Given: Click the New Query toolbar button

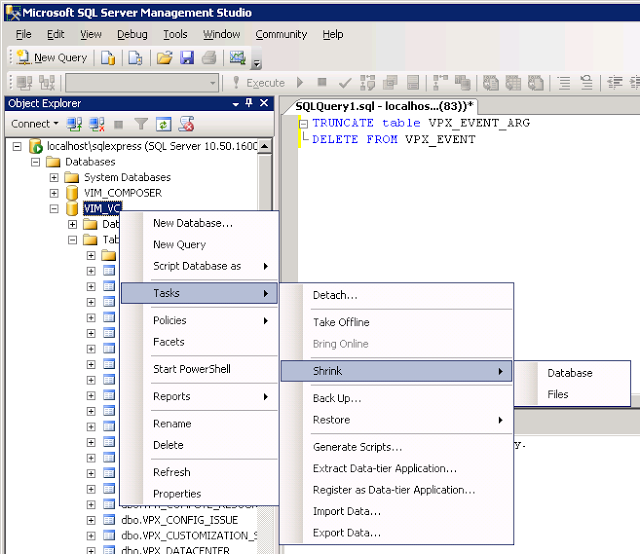Looking at the screenshot, I should (x=50, y=58).
